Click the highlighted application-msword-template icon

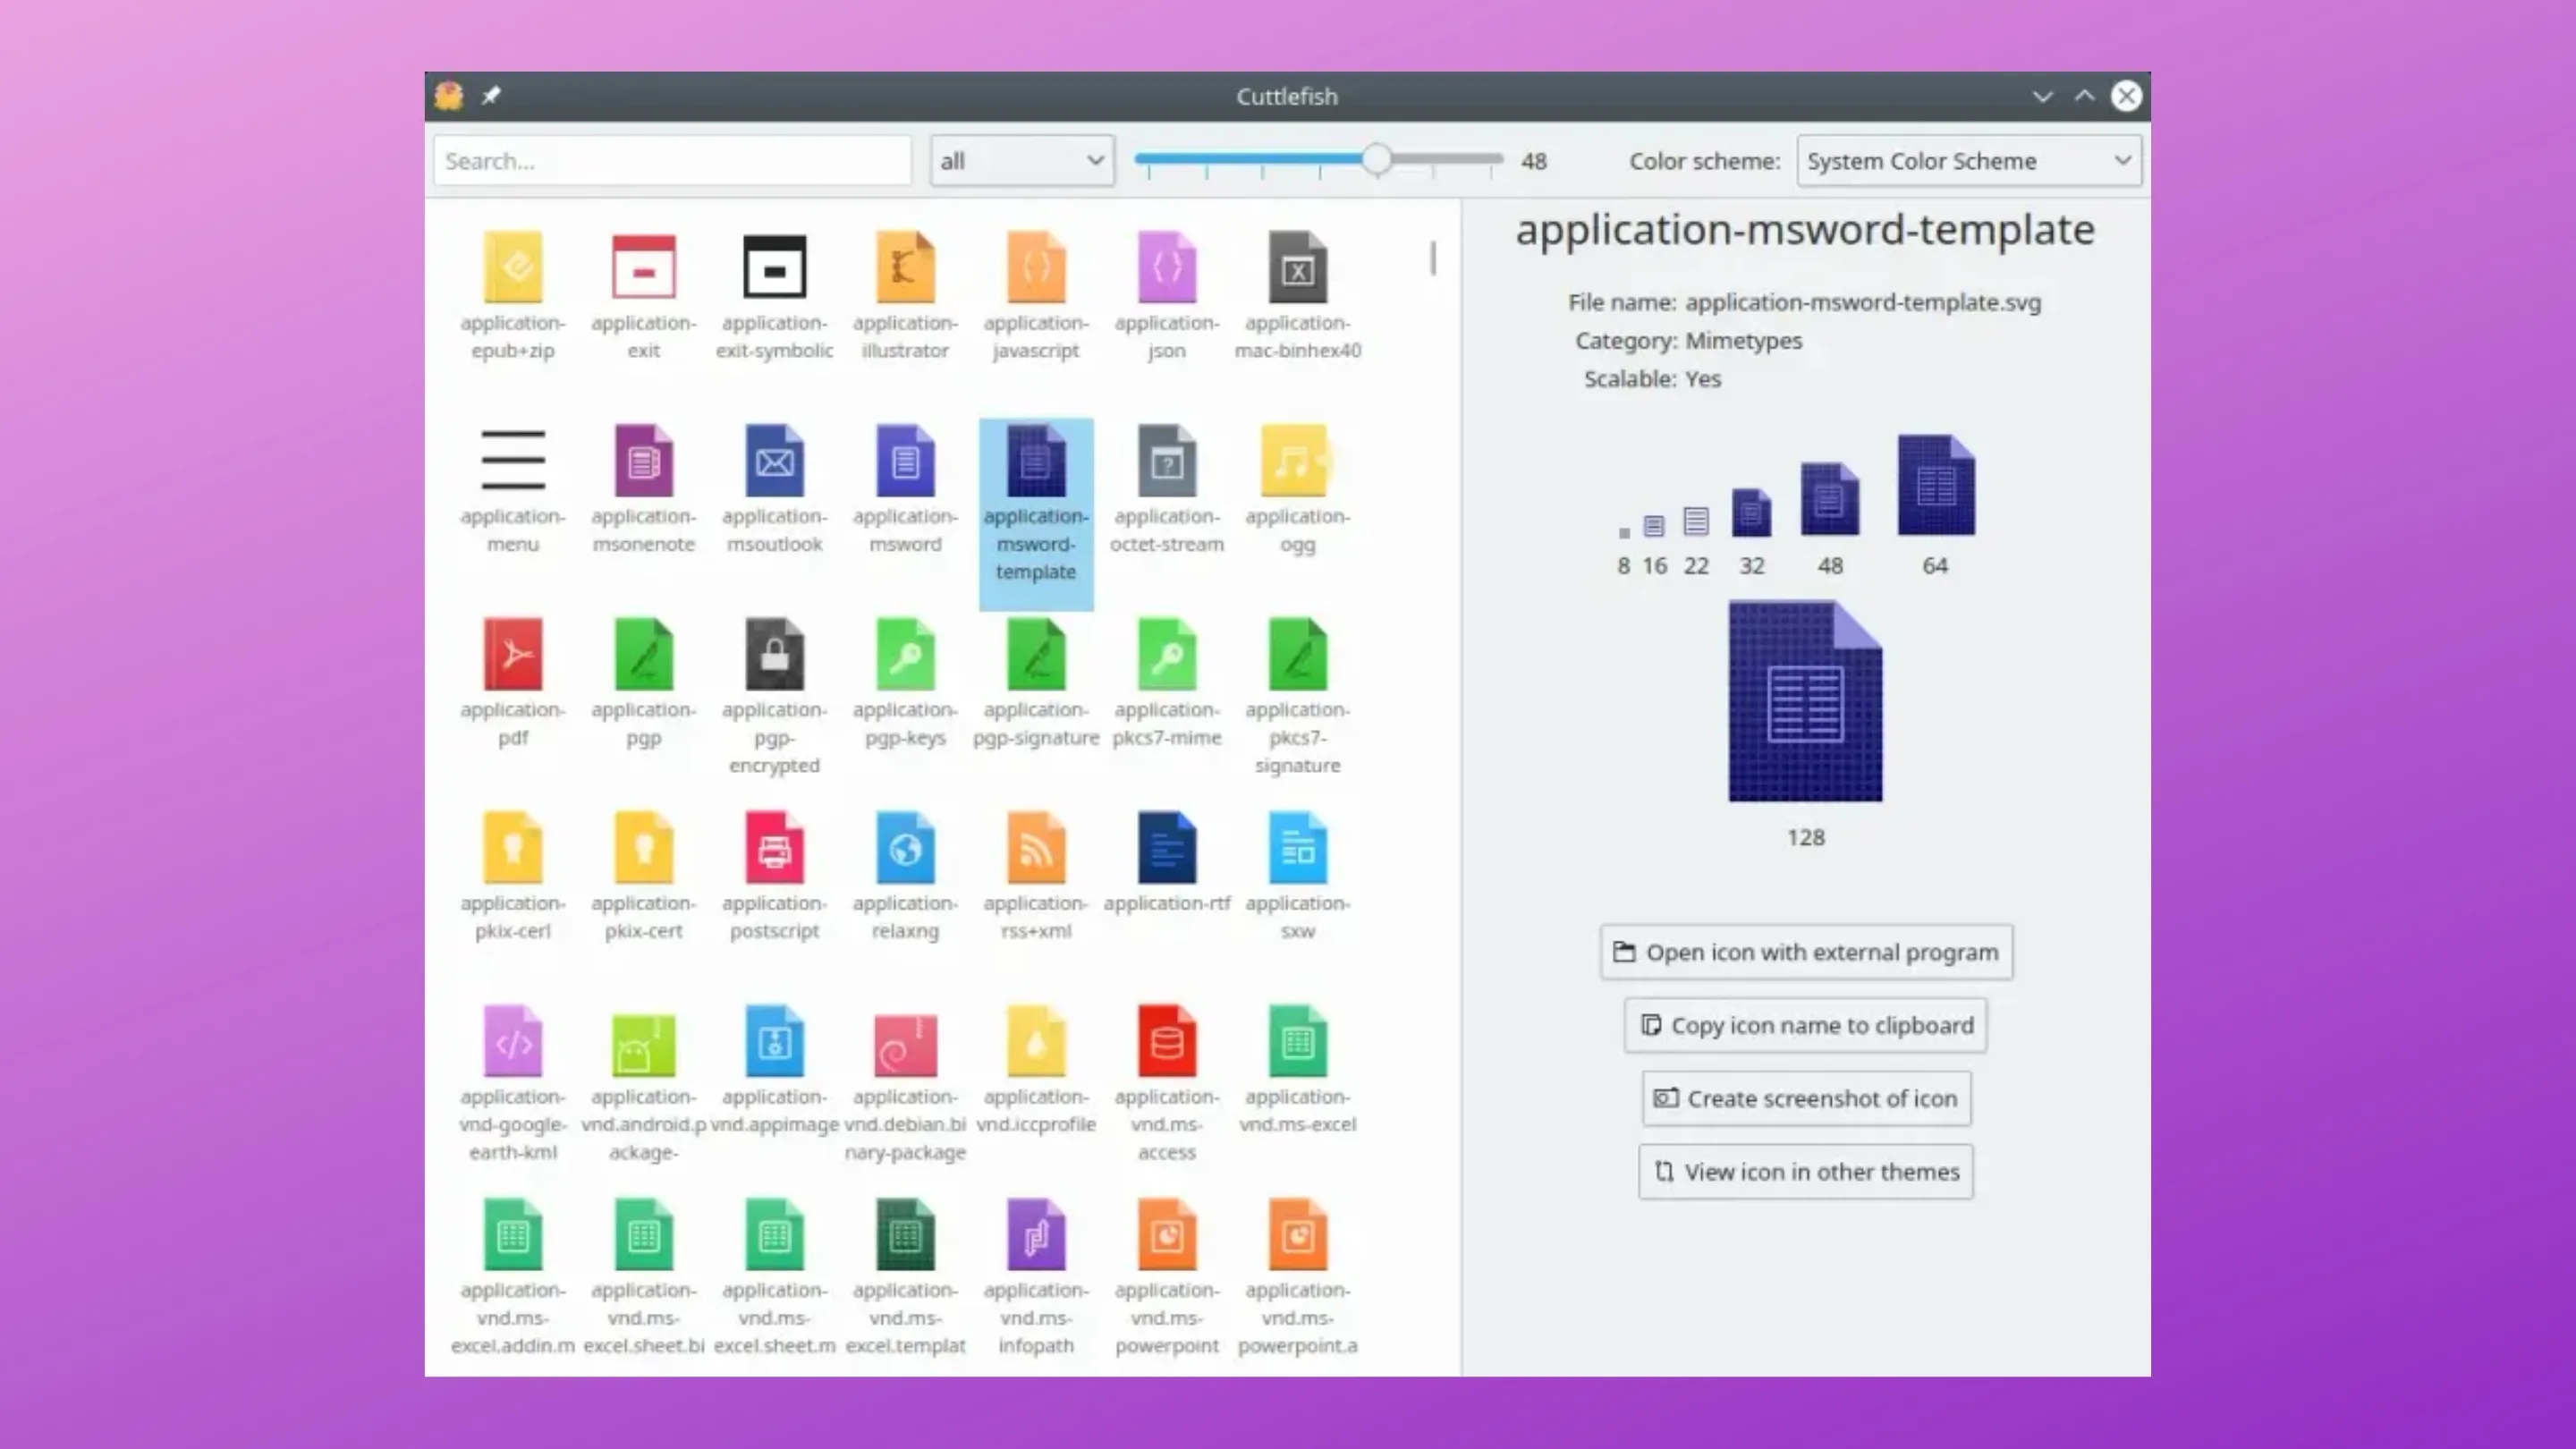(x=1036, y=460)
